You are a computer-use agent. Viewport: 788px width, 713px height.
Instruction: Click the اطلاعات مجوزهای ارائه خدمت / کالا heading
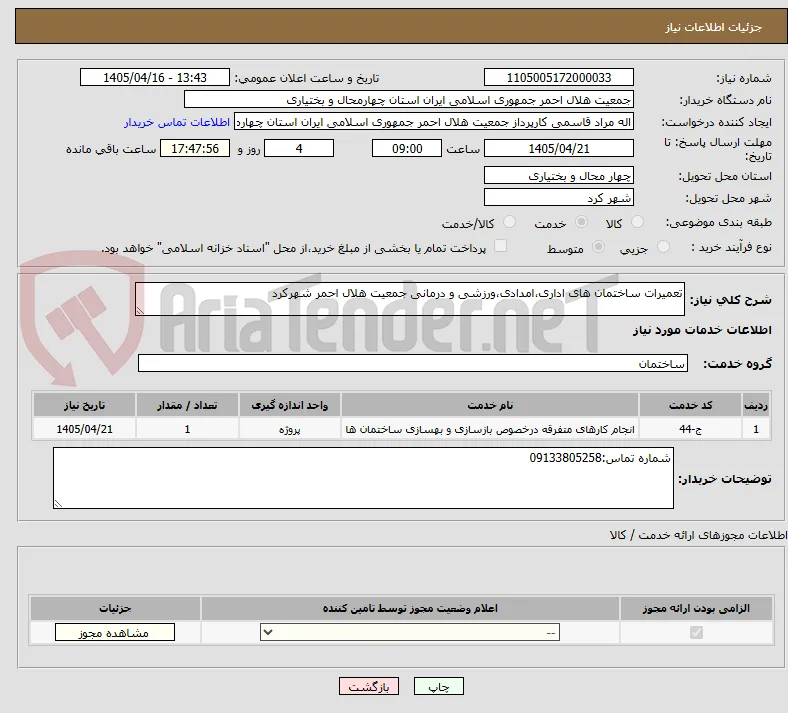click(699, 536)
